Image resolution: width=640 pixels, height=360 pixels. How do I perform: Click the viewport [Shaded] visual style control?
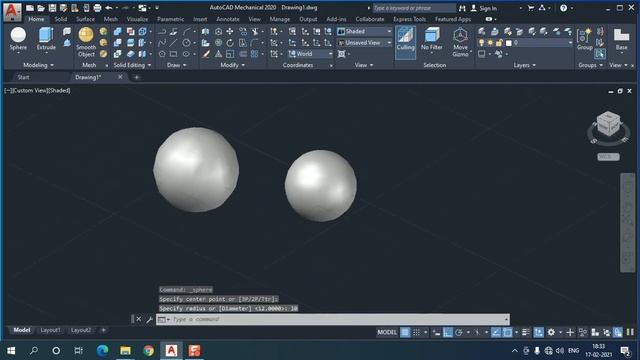60,91
